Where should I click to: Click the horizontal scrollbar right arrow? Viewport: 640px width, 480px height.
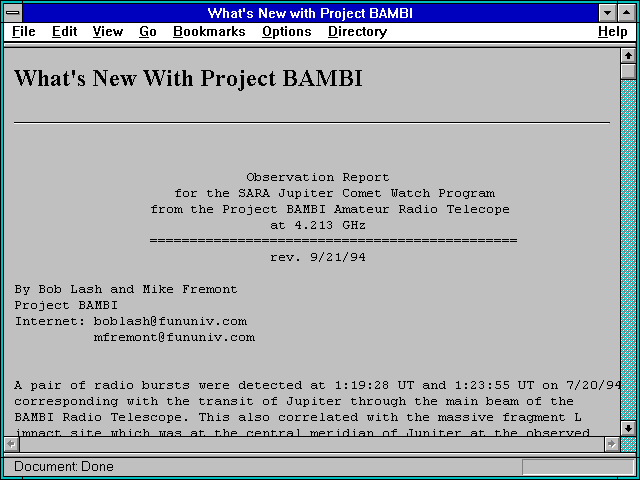[x=611, y=444]
